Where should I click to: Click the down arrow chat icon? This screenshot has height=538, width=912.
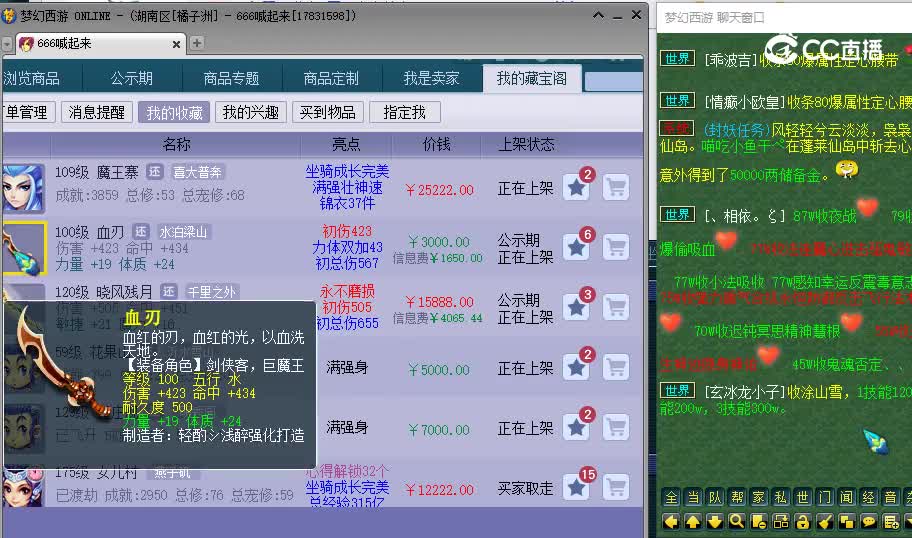point(715,522)
